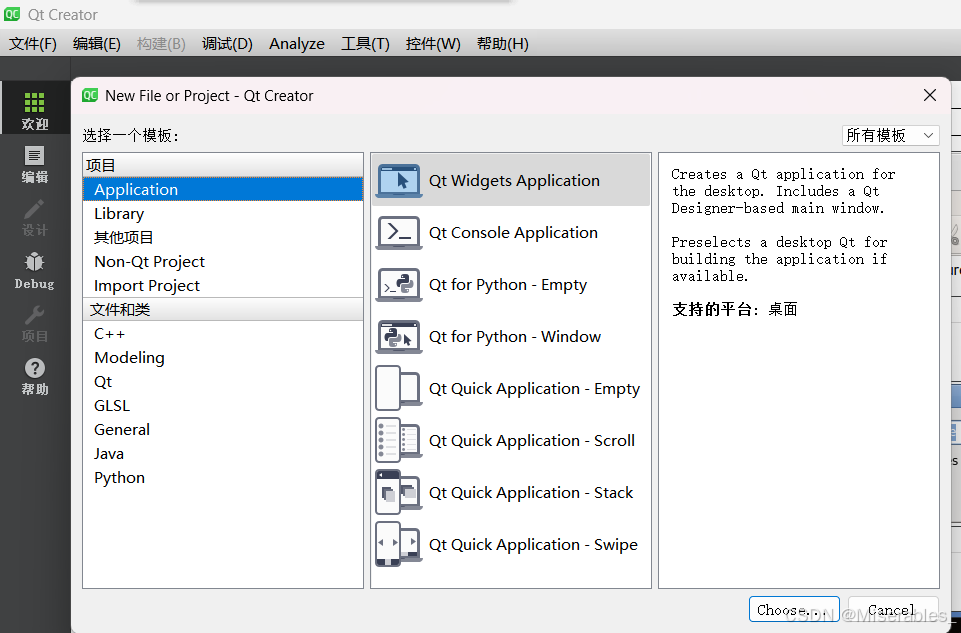Open the 编辑(E) menu
Viewport: 961px width, 633px height.
(x=96, y=44)
